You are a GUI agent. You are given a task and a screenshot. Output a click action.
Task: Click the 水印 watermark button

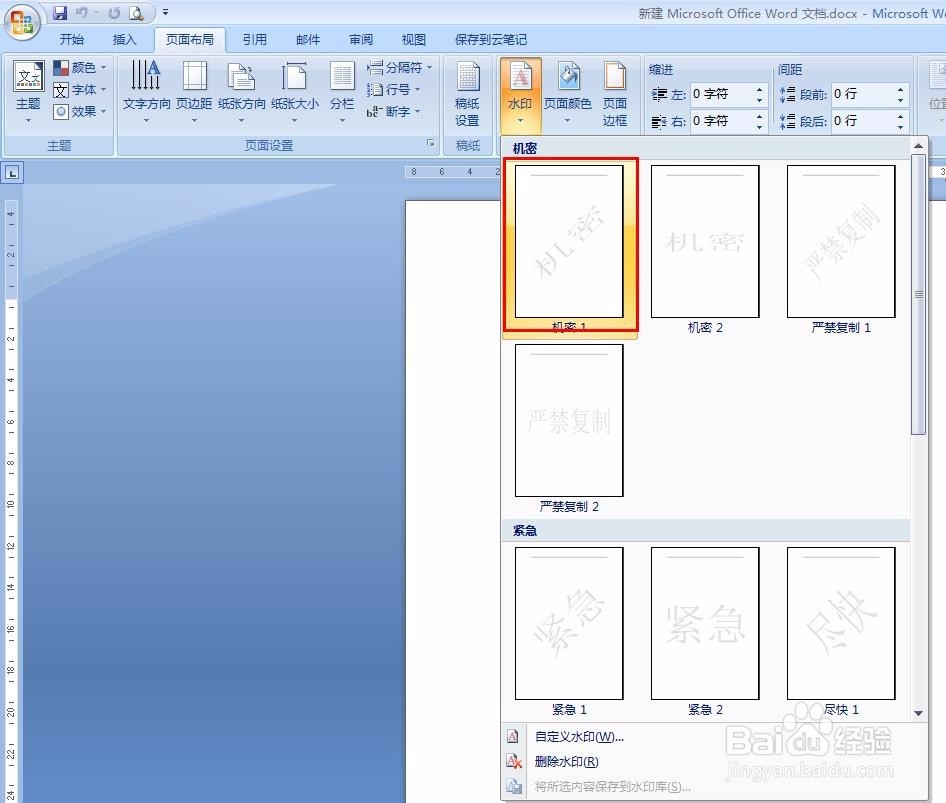tap(520, 94)
